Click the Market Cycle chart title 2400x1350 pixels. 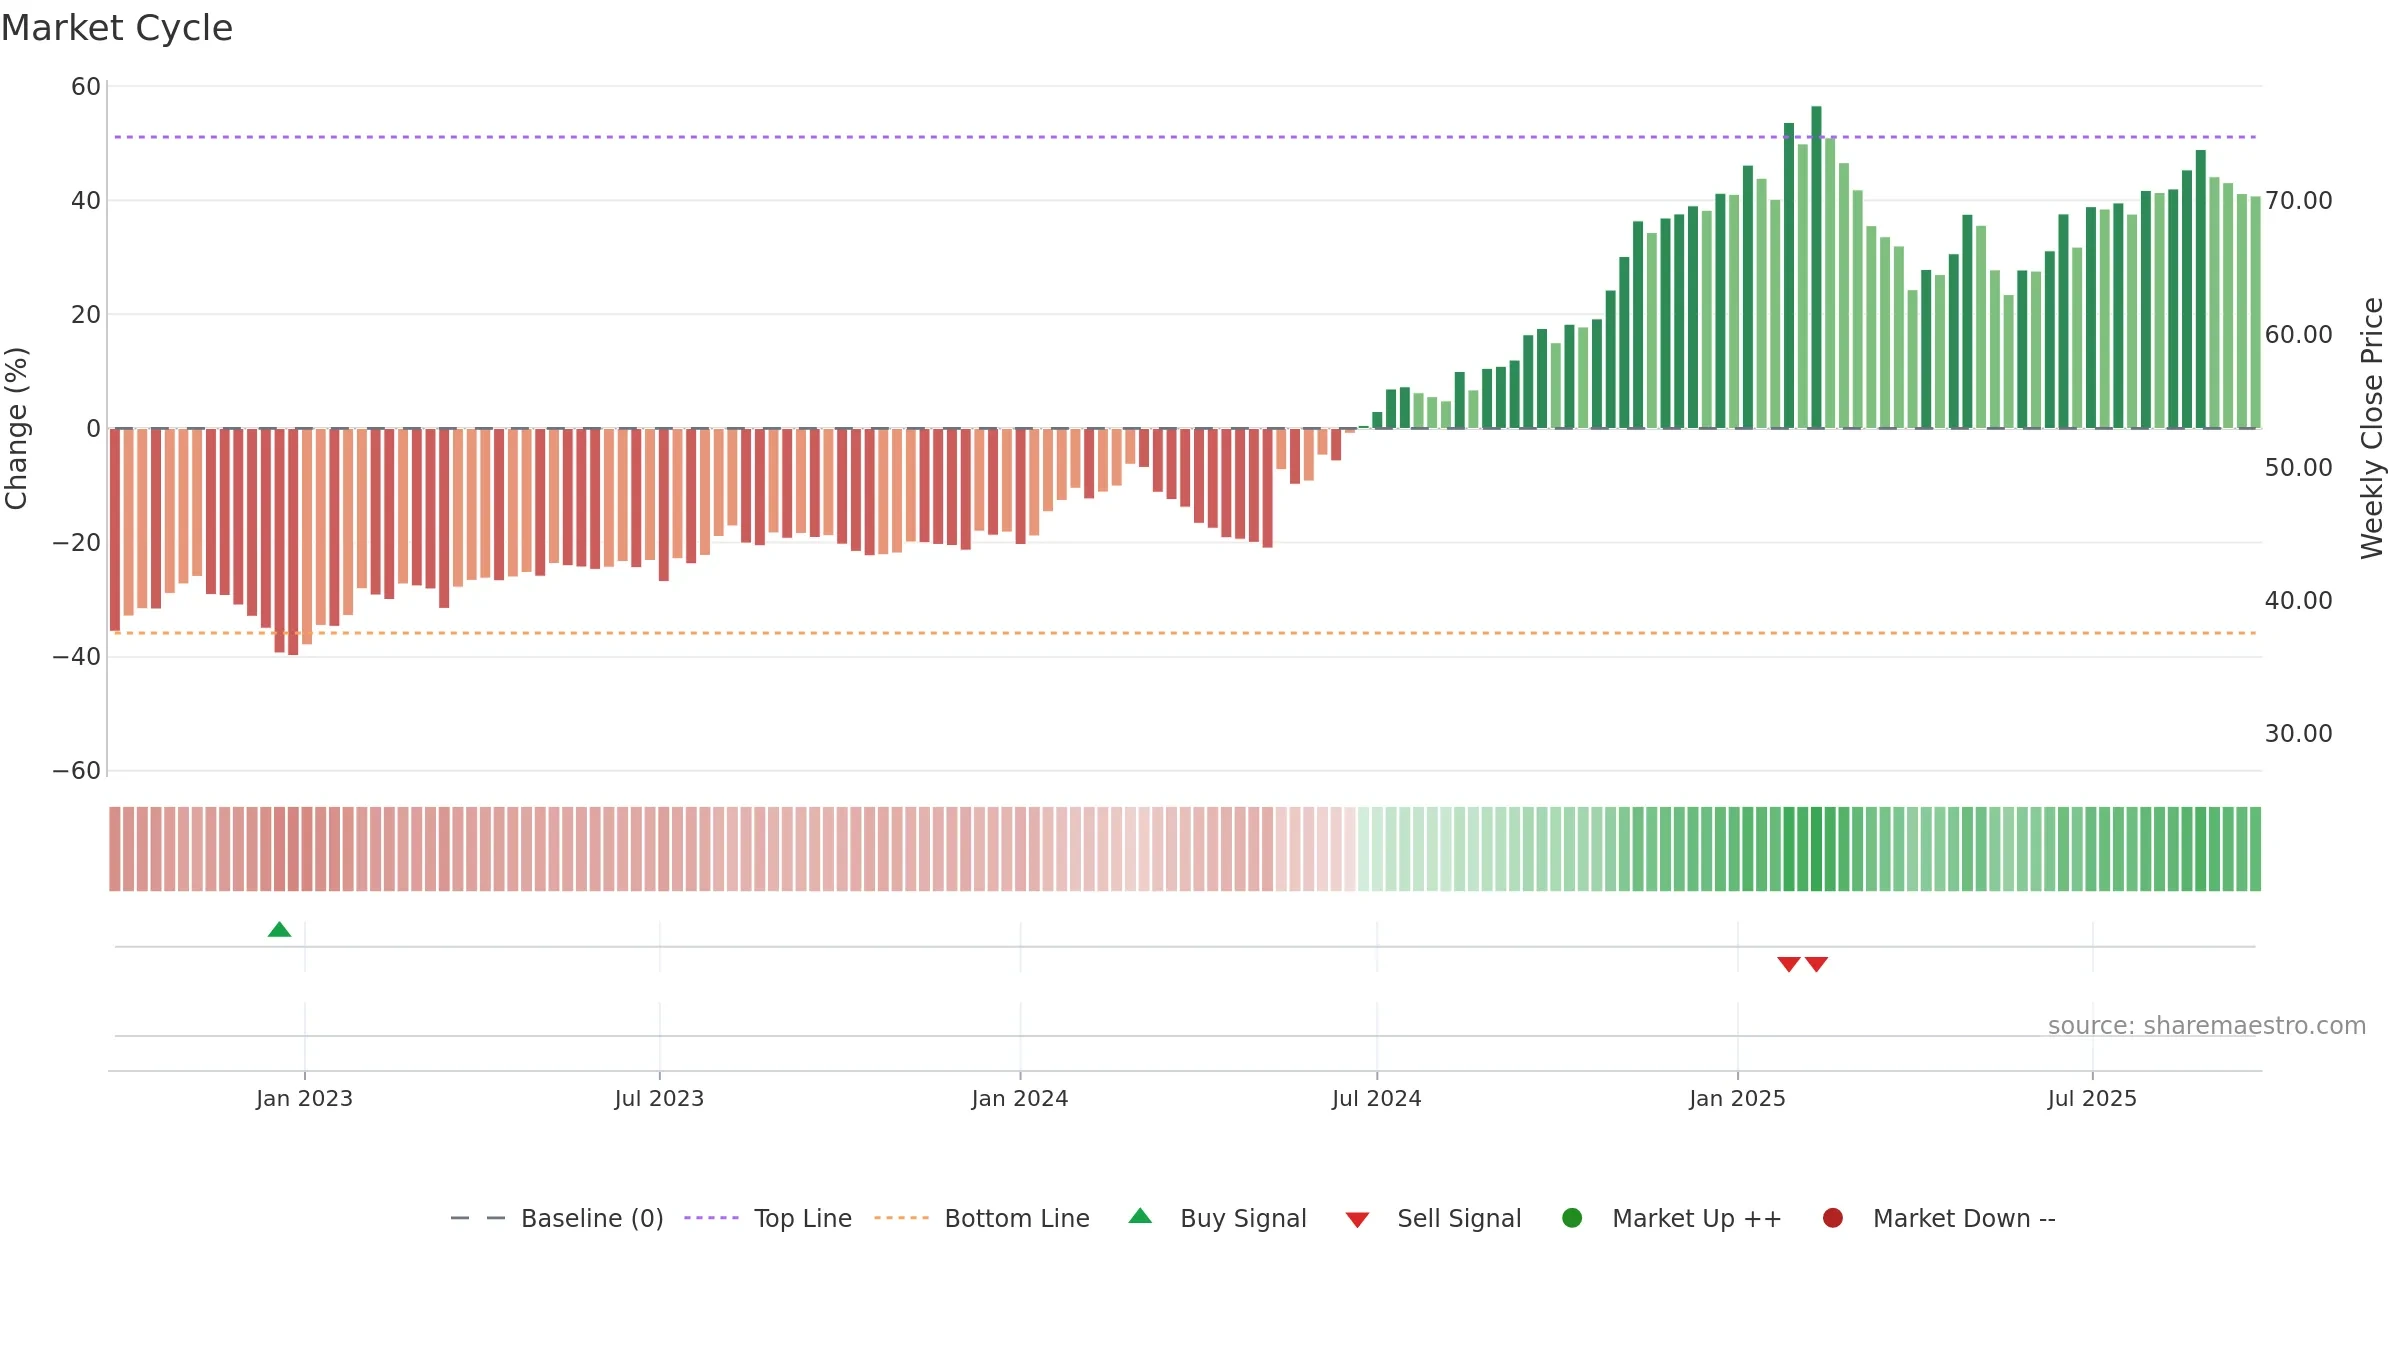tap(117, 28)
